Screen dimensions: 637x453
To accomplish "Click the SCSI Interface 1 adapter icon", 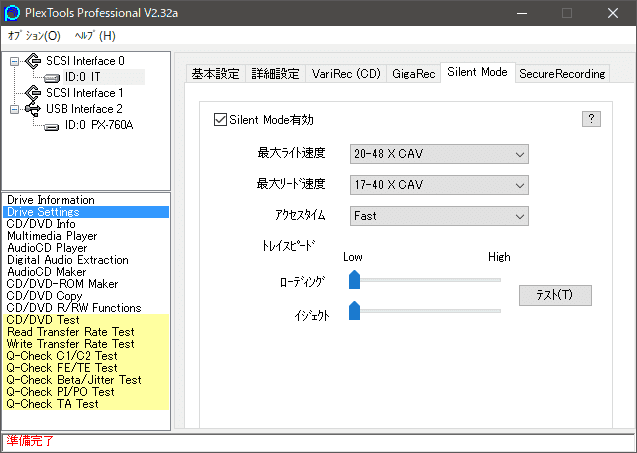I will pyautogui.click(x=33, y=93).
